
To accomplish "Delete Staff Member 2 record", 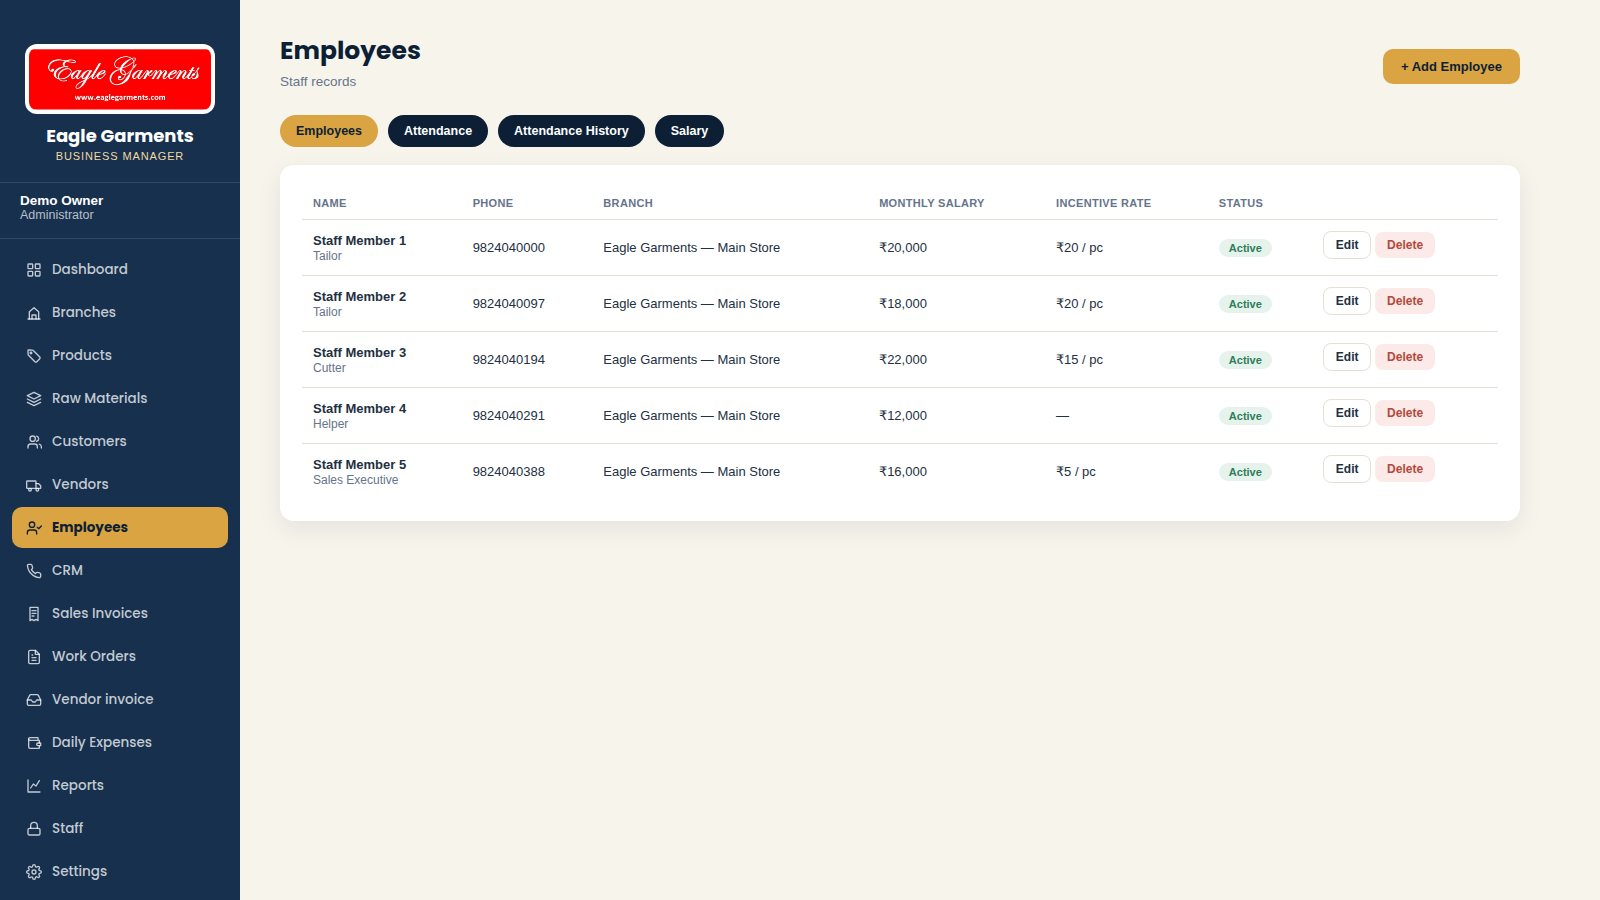I will coord(1405,301).
